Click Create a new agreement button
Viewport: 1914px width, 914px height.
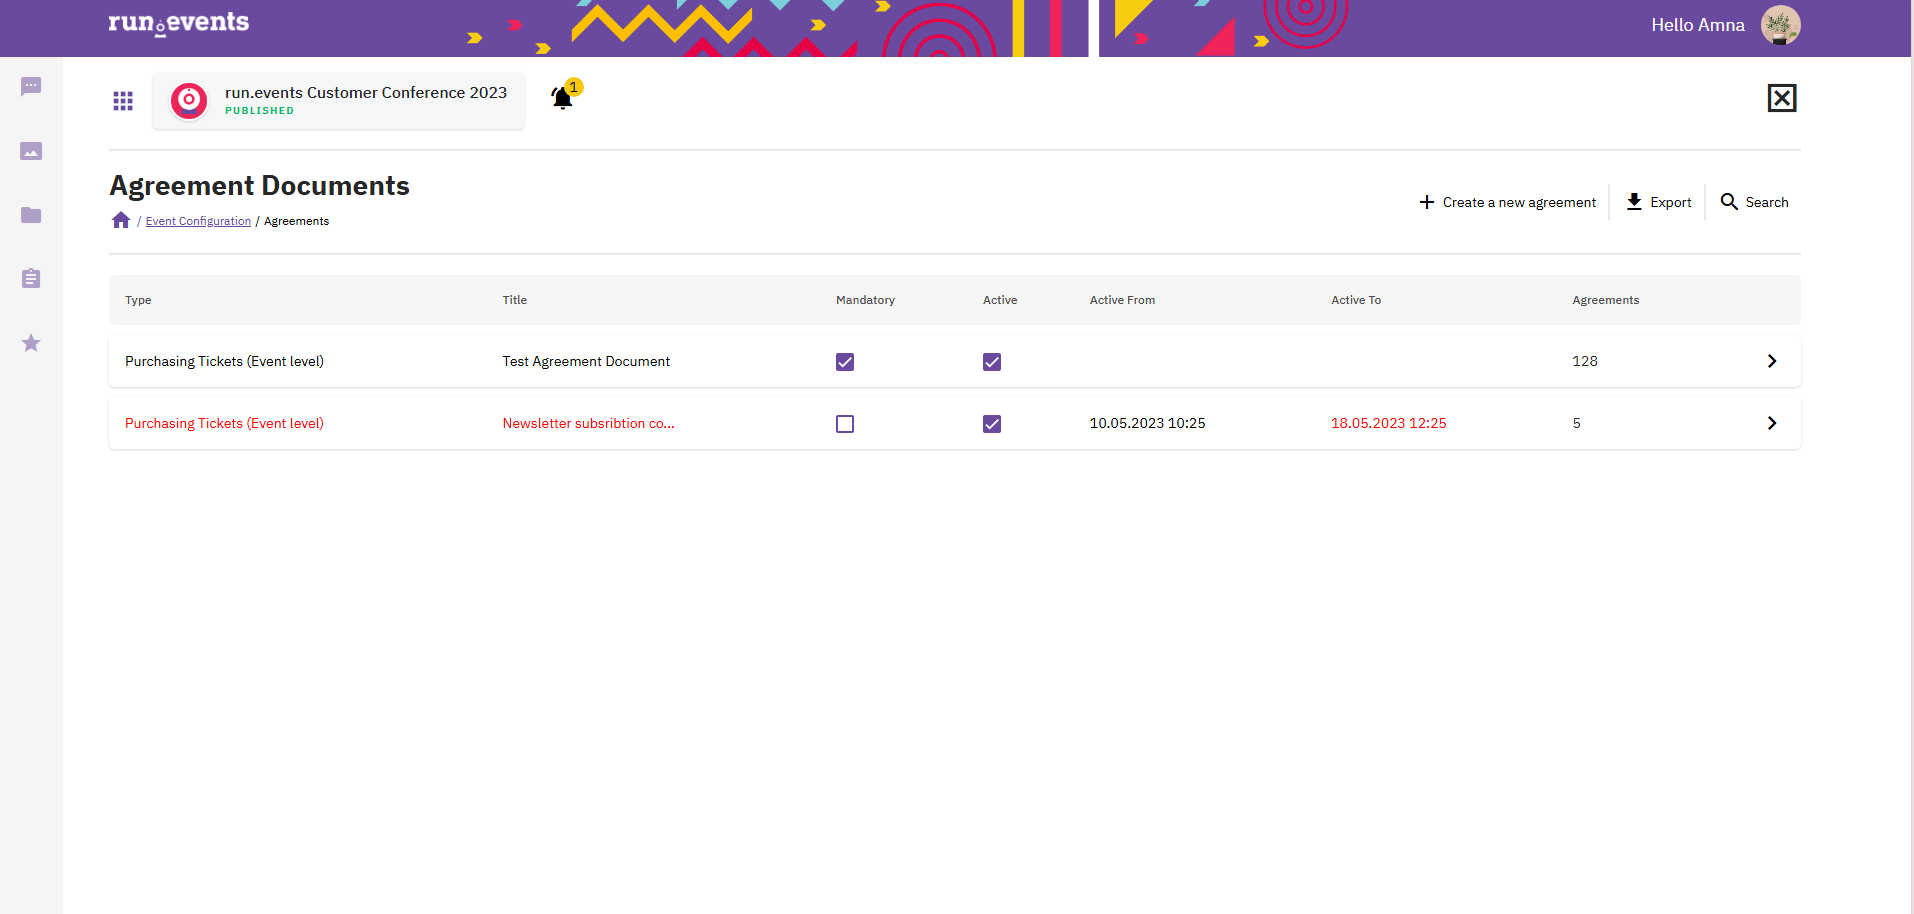point(1508,202)
